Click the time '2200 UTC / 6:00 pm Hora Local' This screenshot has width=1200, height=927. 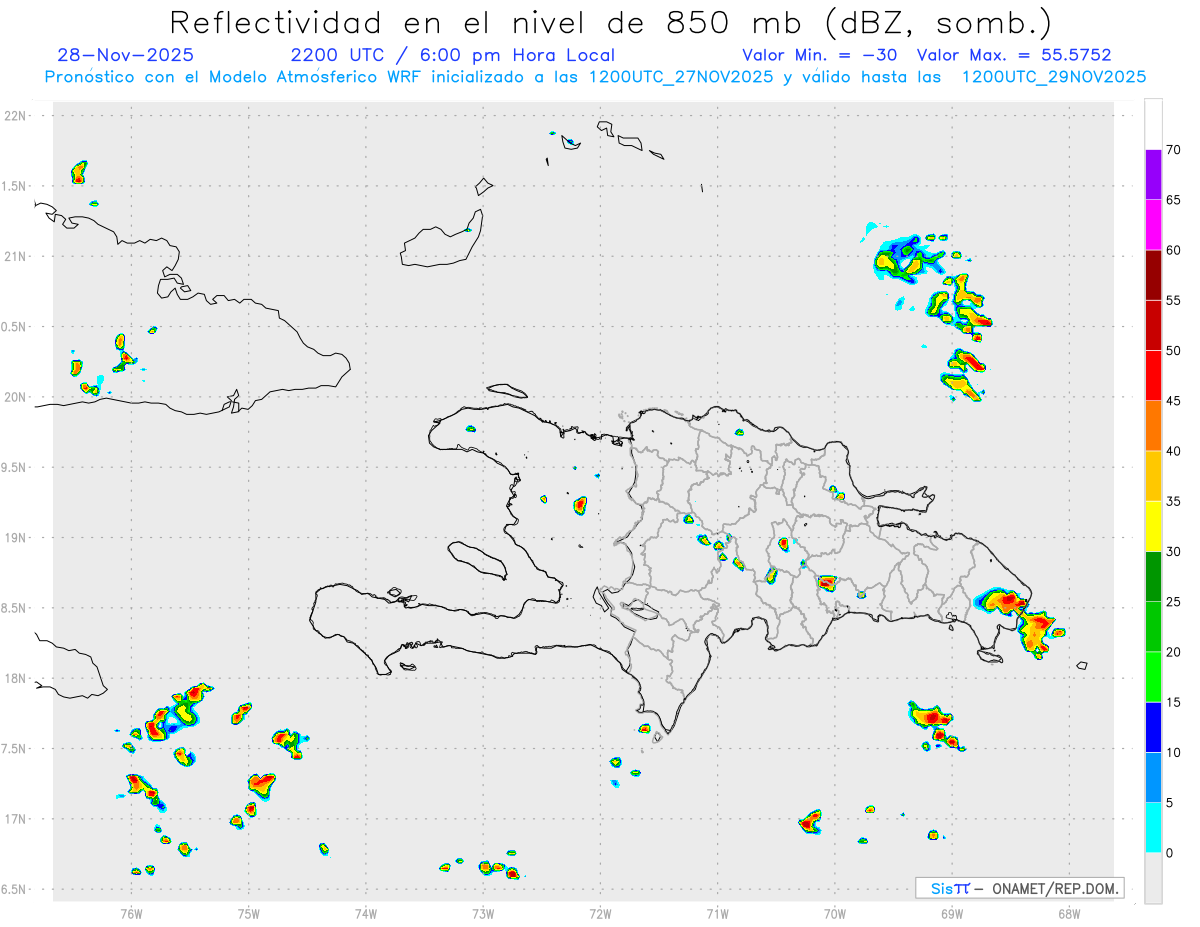click(453, 55)
